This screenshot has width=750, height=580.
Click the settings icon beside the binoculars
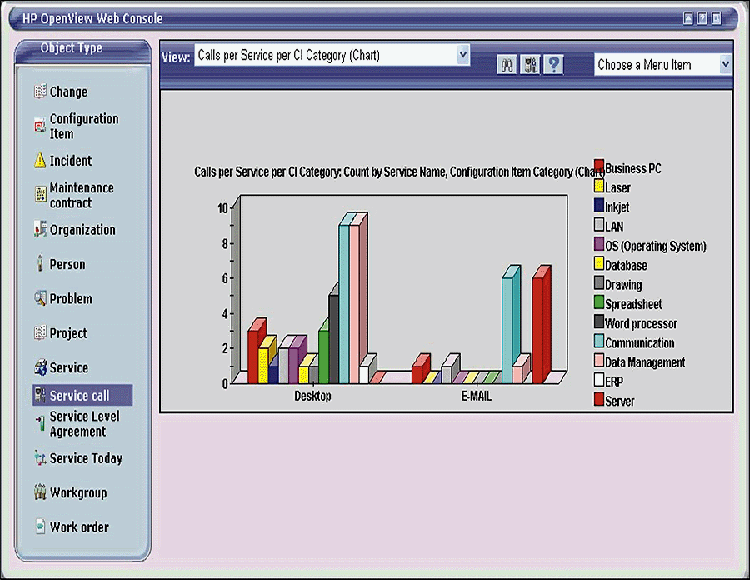point(530,64)
